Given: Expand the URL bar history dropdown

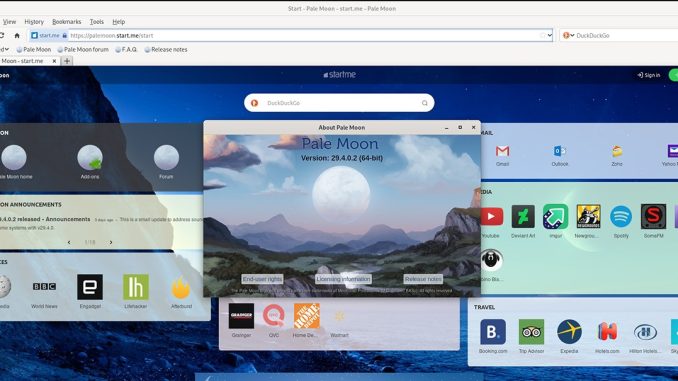Looking at the screenshot, I should click(x=550, y=35).
